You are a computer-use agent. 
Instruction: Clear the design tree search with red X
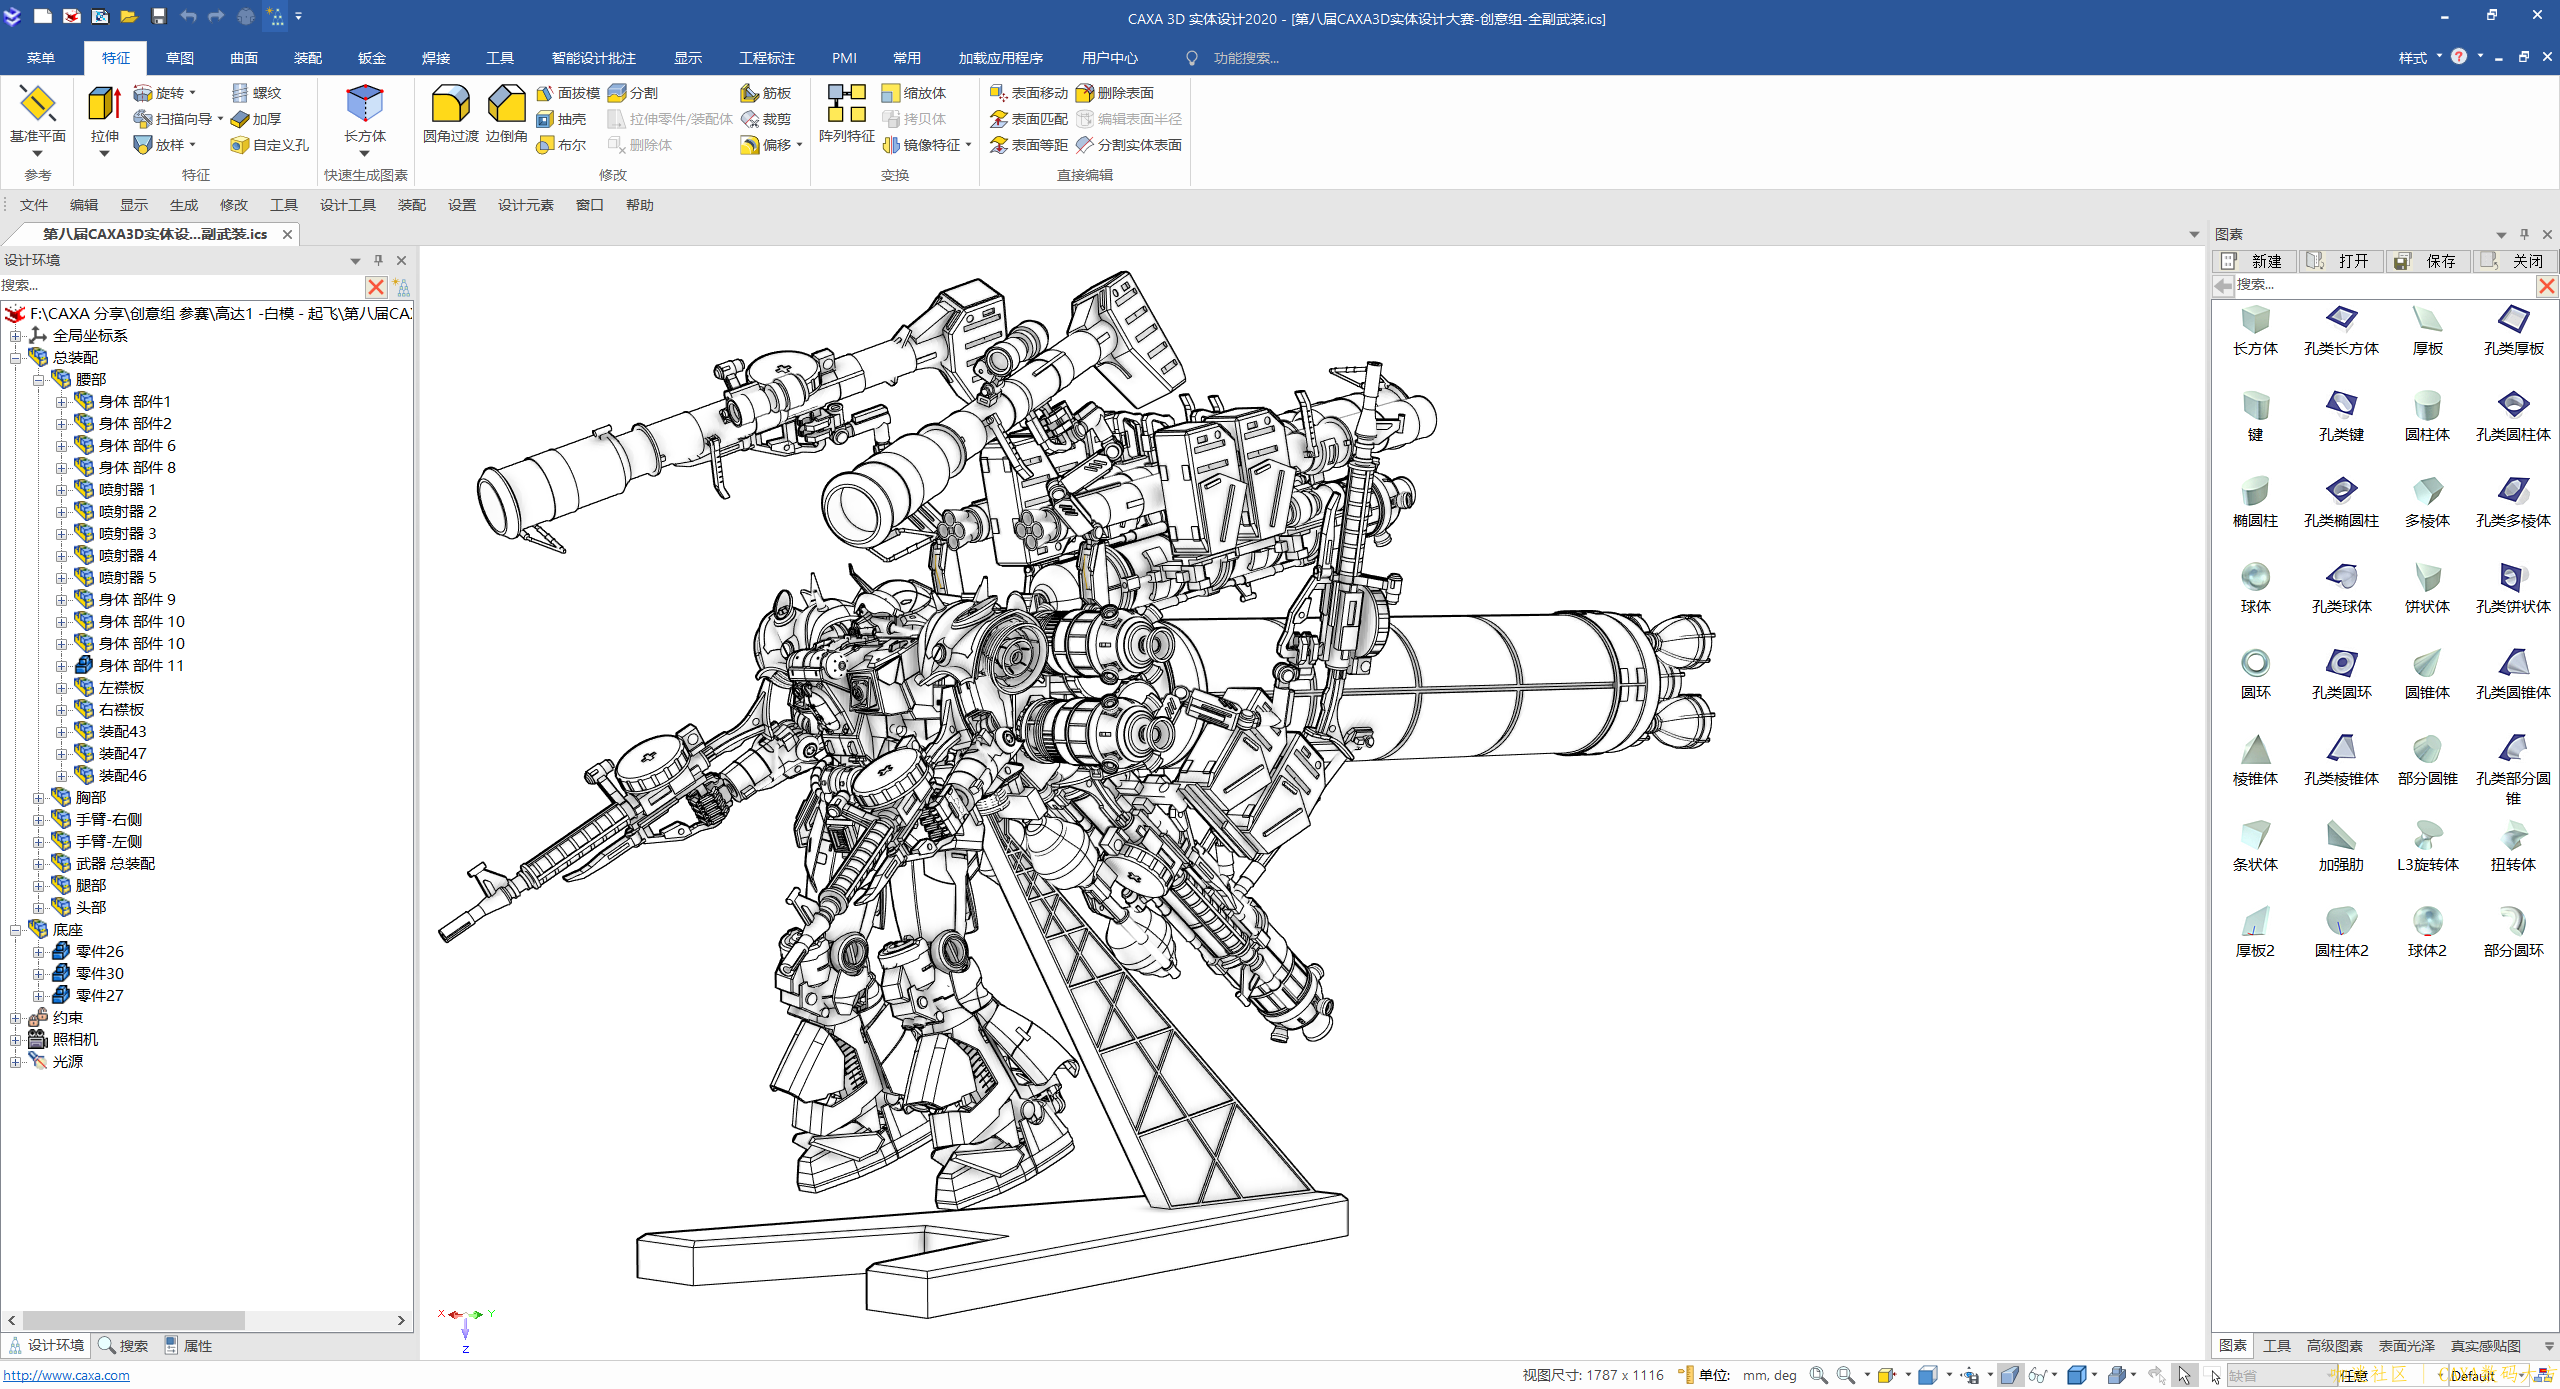click(x=376, y=287)
